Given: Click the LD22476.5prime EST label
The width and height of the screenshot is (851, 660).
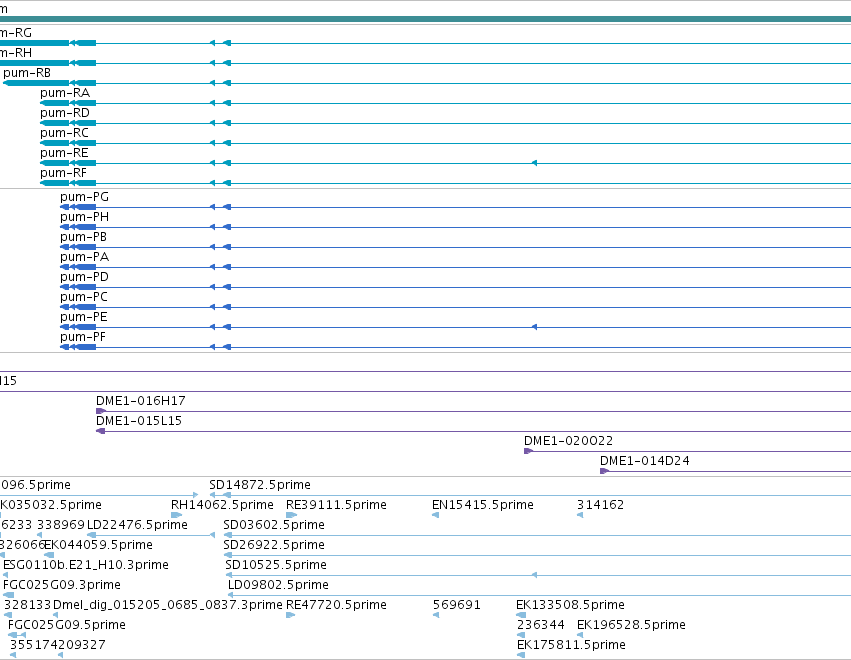Looking at the screenshot, I should (x=137, y=525).
